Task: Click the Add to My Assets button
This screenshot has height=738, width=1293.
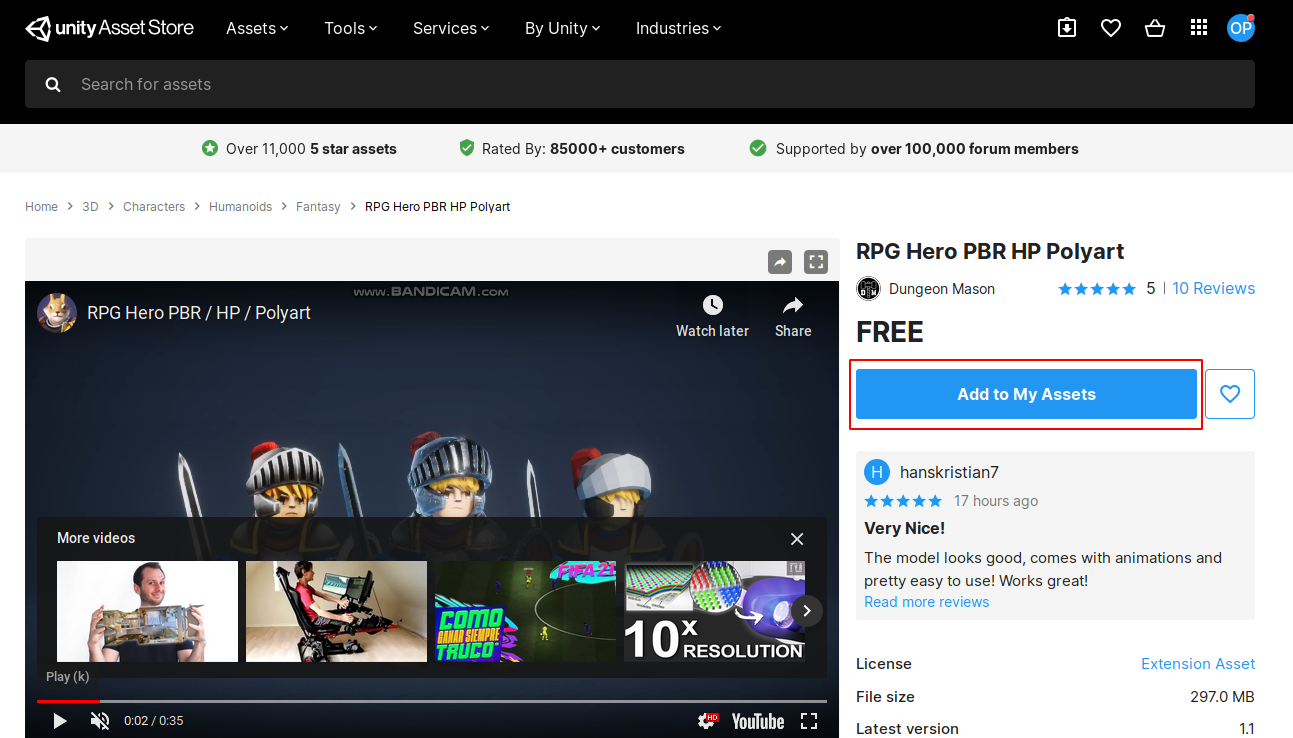Action: 1026,394
